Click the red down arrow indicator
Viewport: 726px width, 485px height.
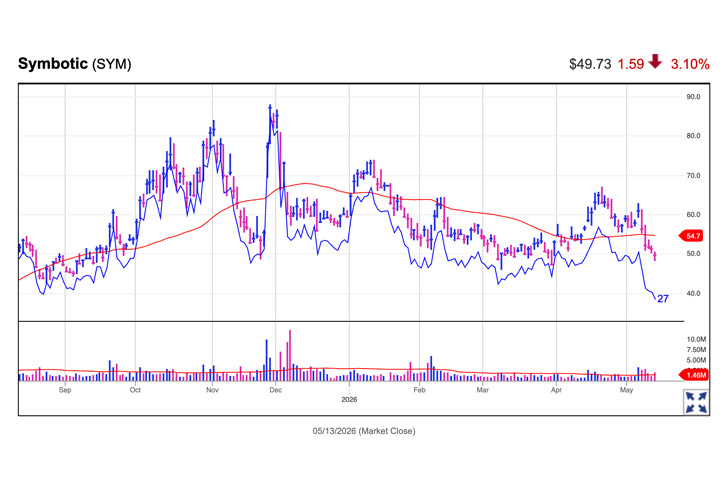tap(655, 62)
